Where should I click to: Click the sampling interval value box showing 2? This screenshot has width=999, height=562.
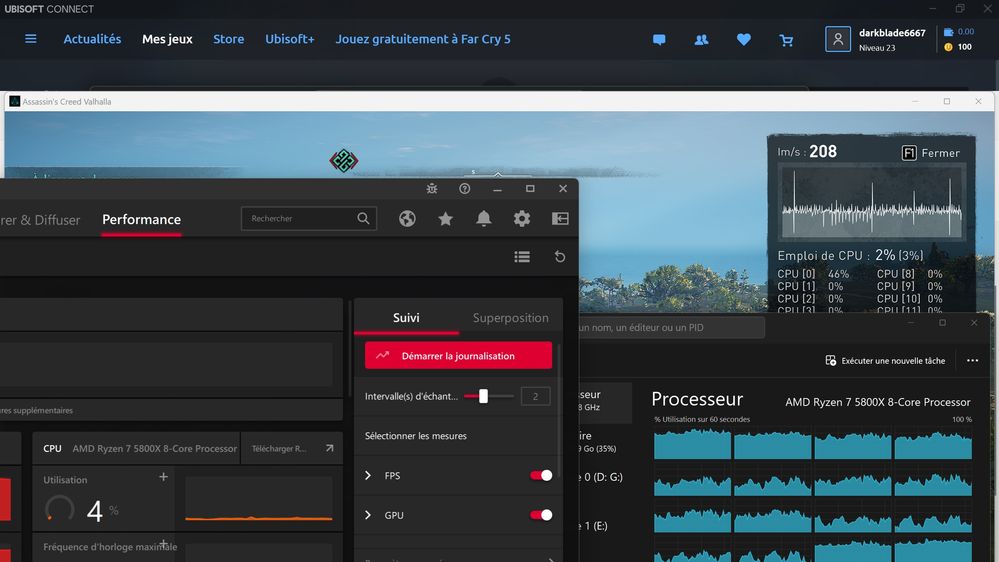tap(535, 396)
